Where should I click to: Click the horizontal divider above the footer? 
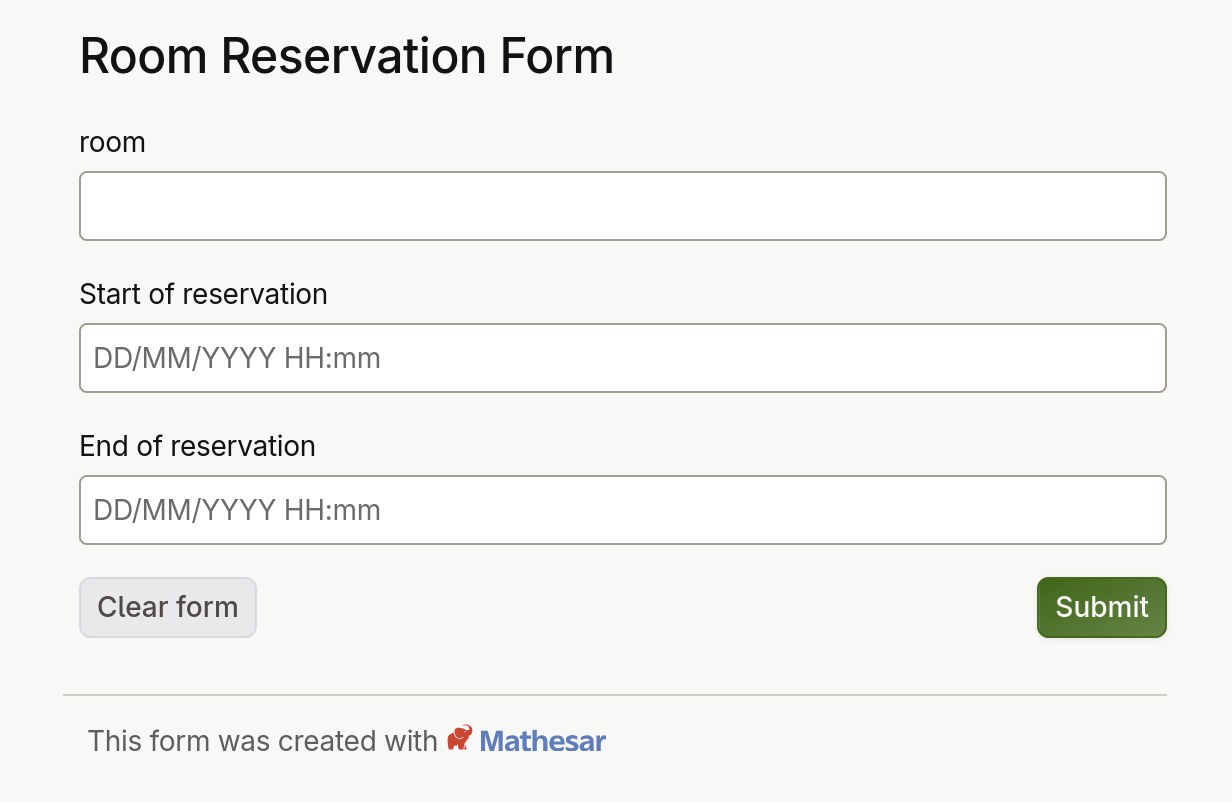(x=614, y=694)
